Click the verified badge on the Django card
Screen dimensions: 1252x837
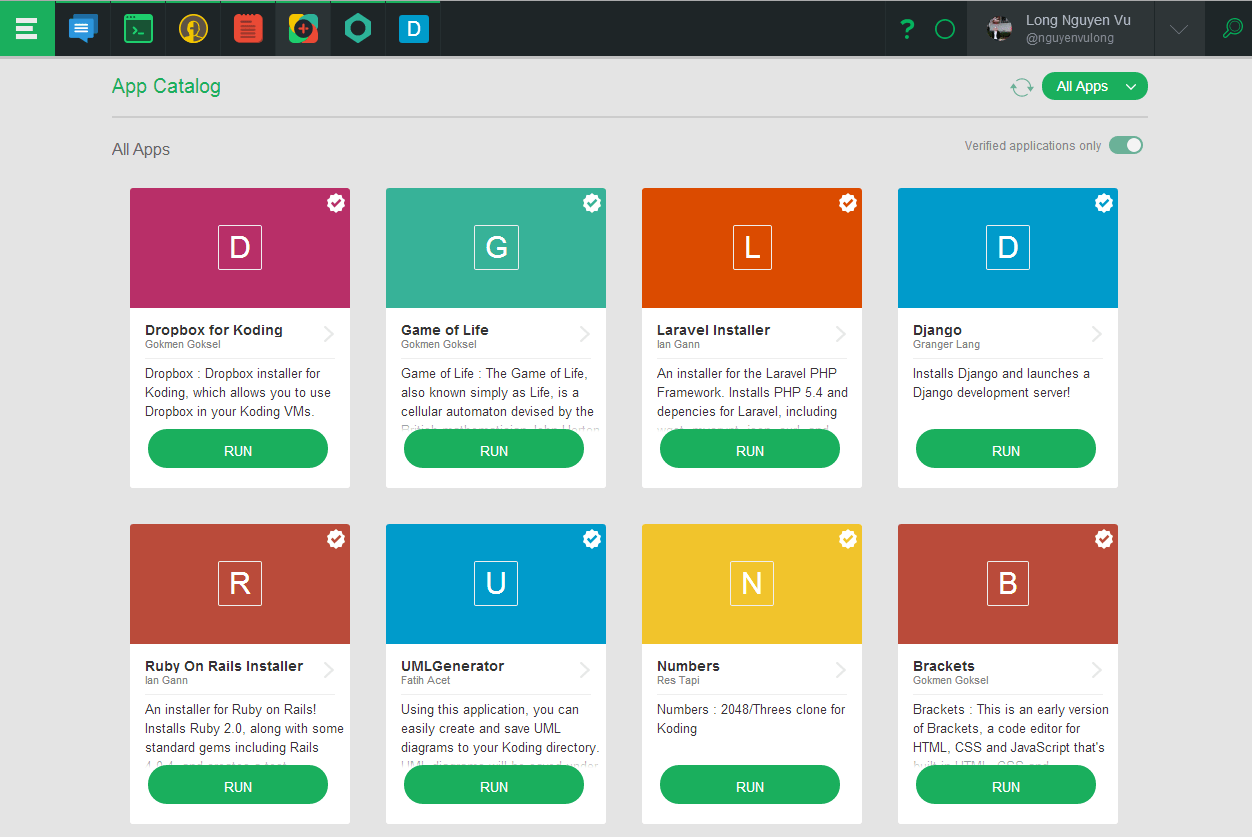click(x=1104, y=203)
